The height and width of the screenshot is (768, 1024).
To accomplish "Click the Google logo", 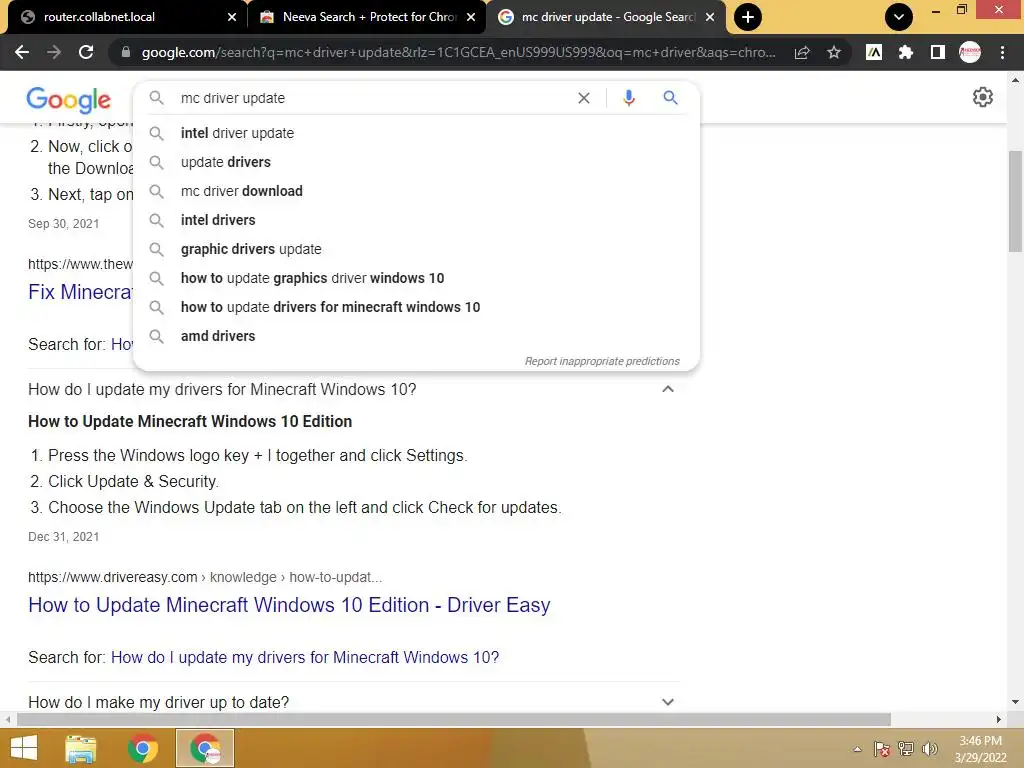I will 69,99.
